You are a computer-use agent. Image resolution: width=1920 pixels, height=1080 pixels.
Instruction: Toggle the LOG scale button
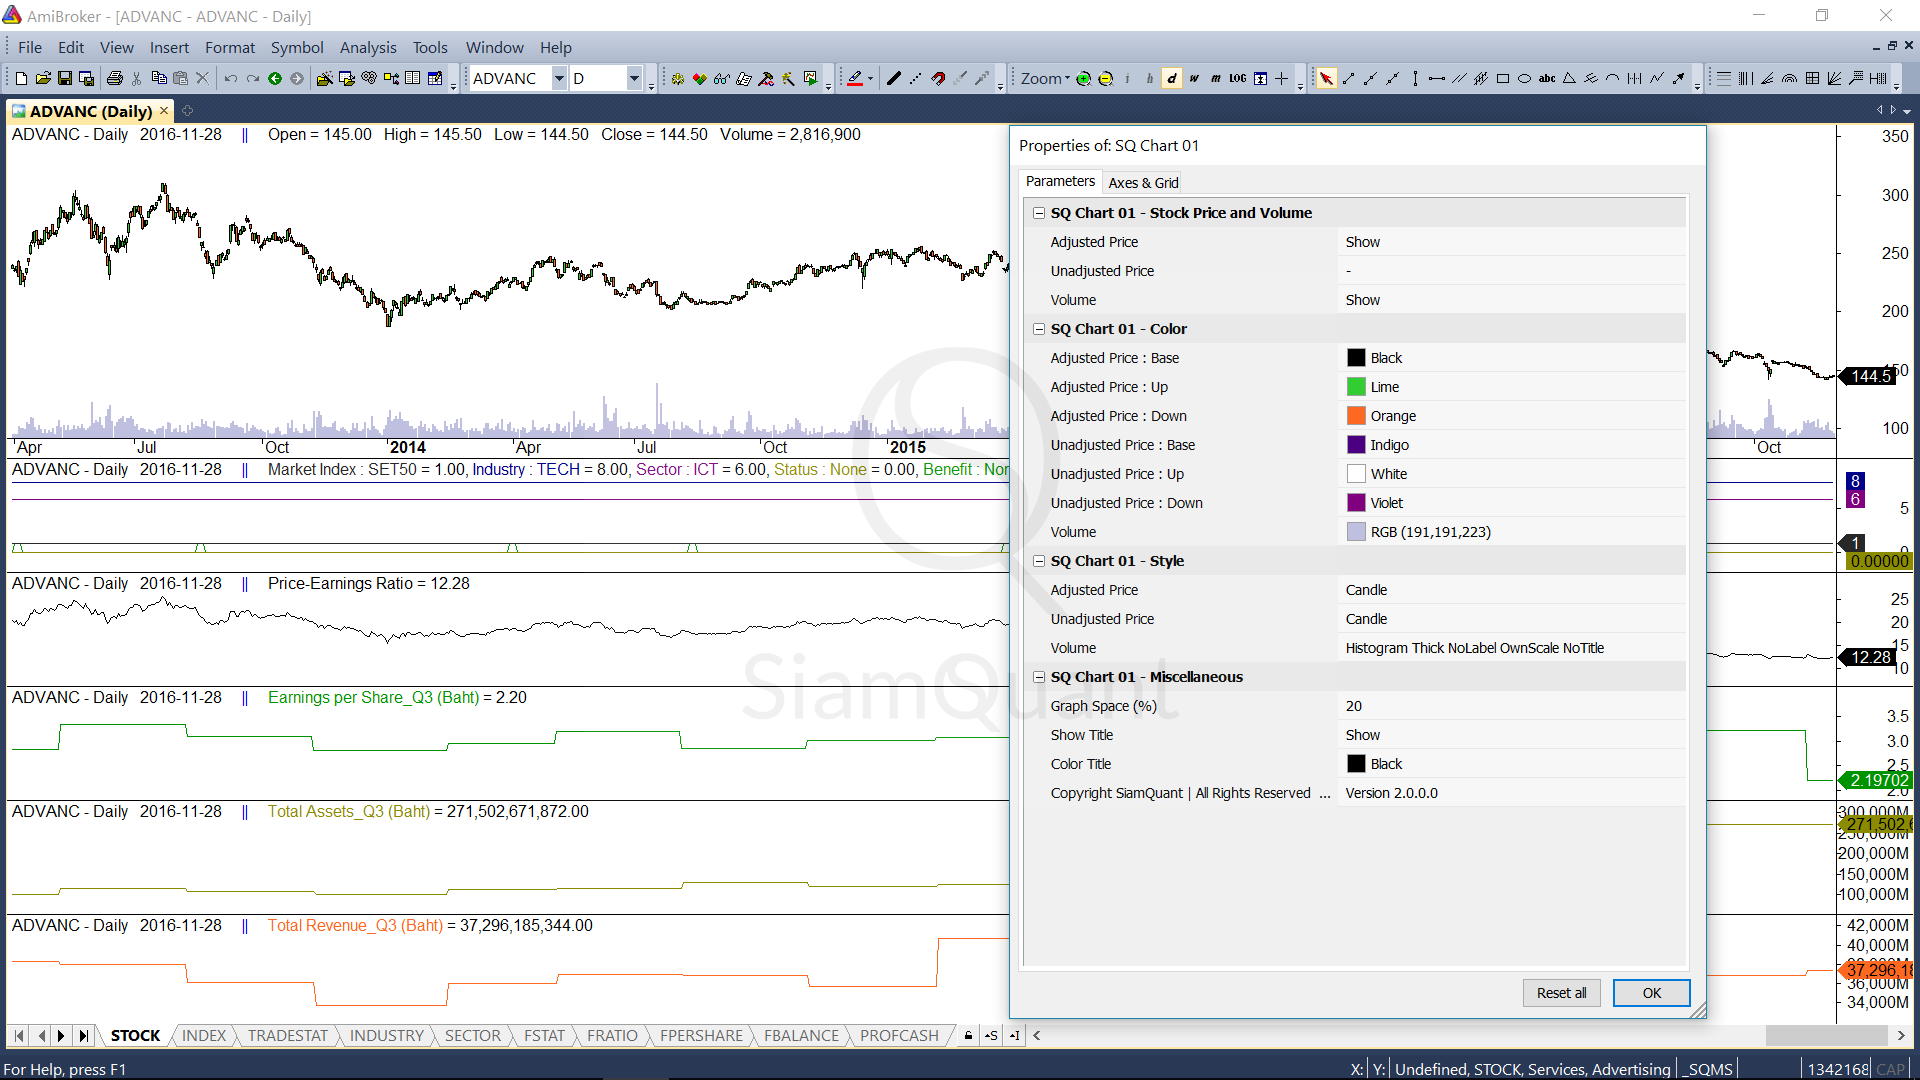tap(1238, 78)
